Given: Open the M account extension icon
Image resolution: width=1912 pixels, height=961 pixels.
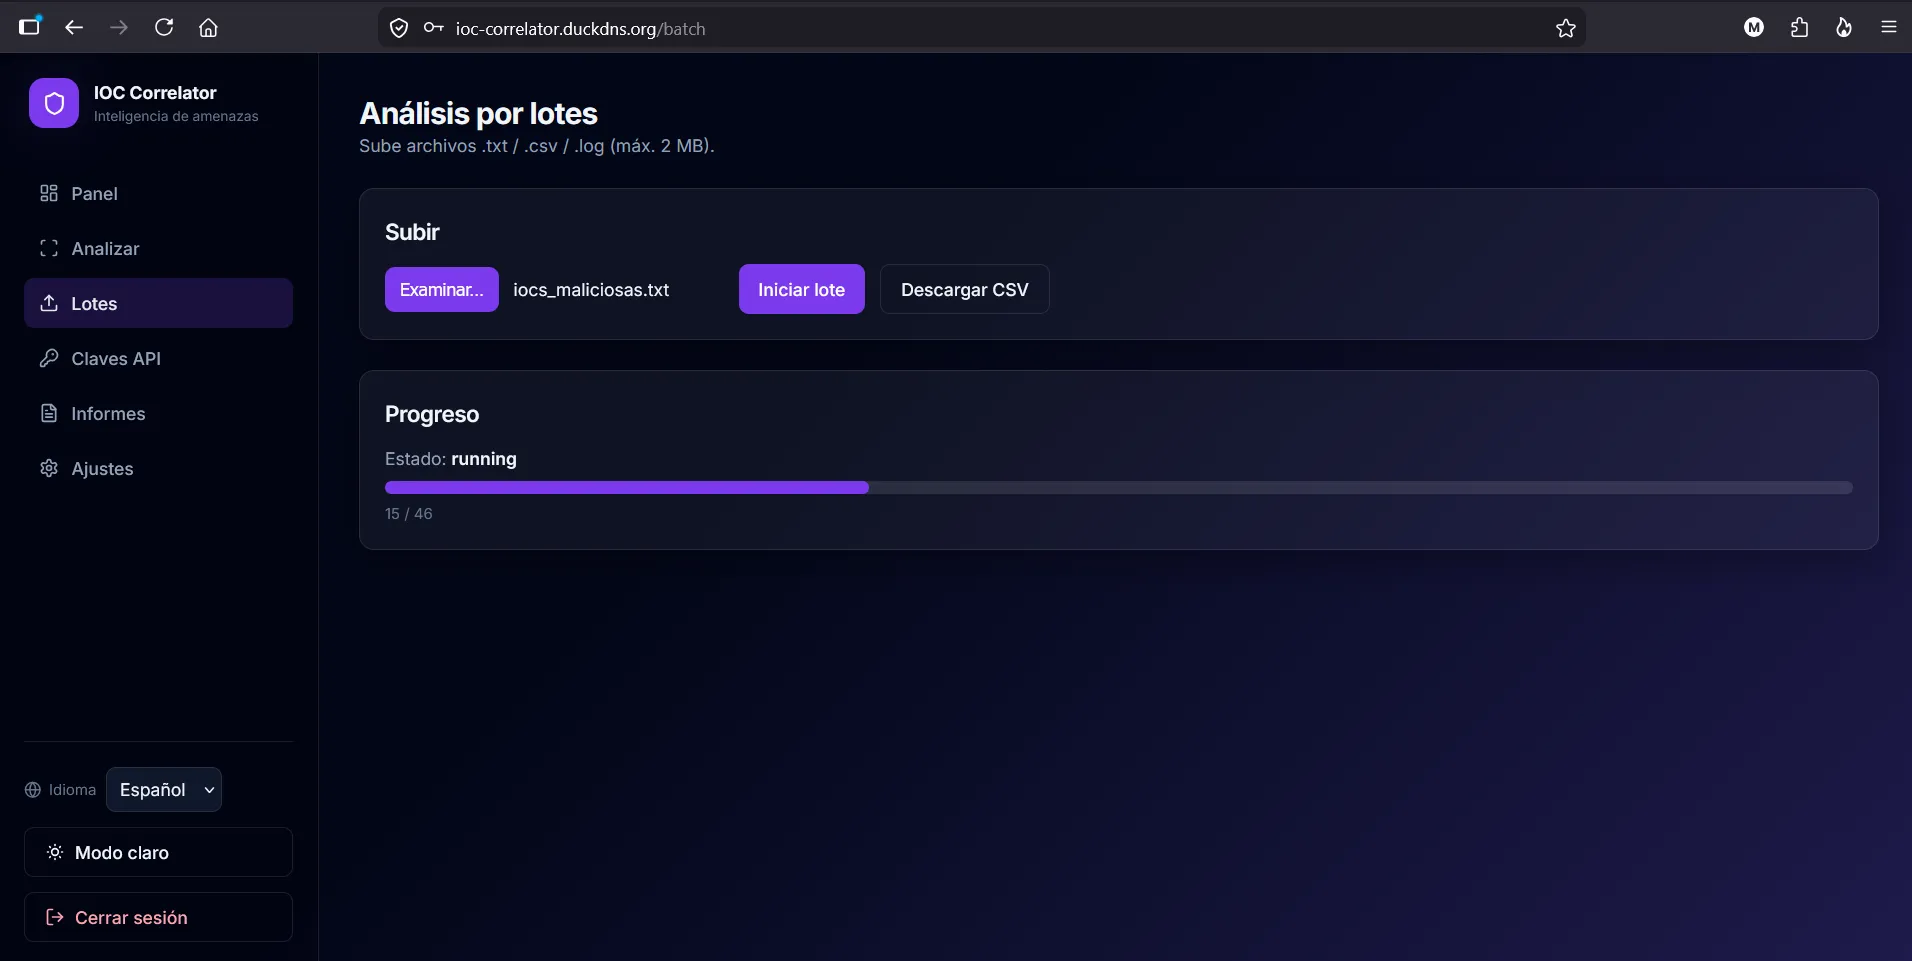Looking at the screenshot, I should click(x=1754, y=28).
